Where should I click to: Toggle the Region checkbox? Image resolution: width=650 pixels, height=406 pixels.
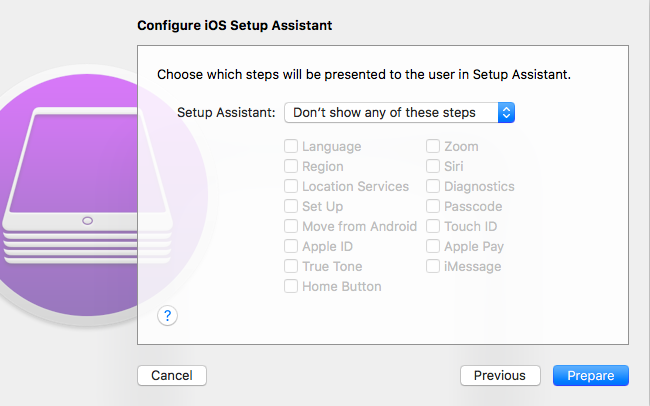tap(291, 167)
